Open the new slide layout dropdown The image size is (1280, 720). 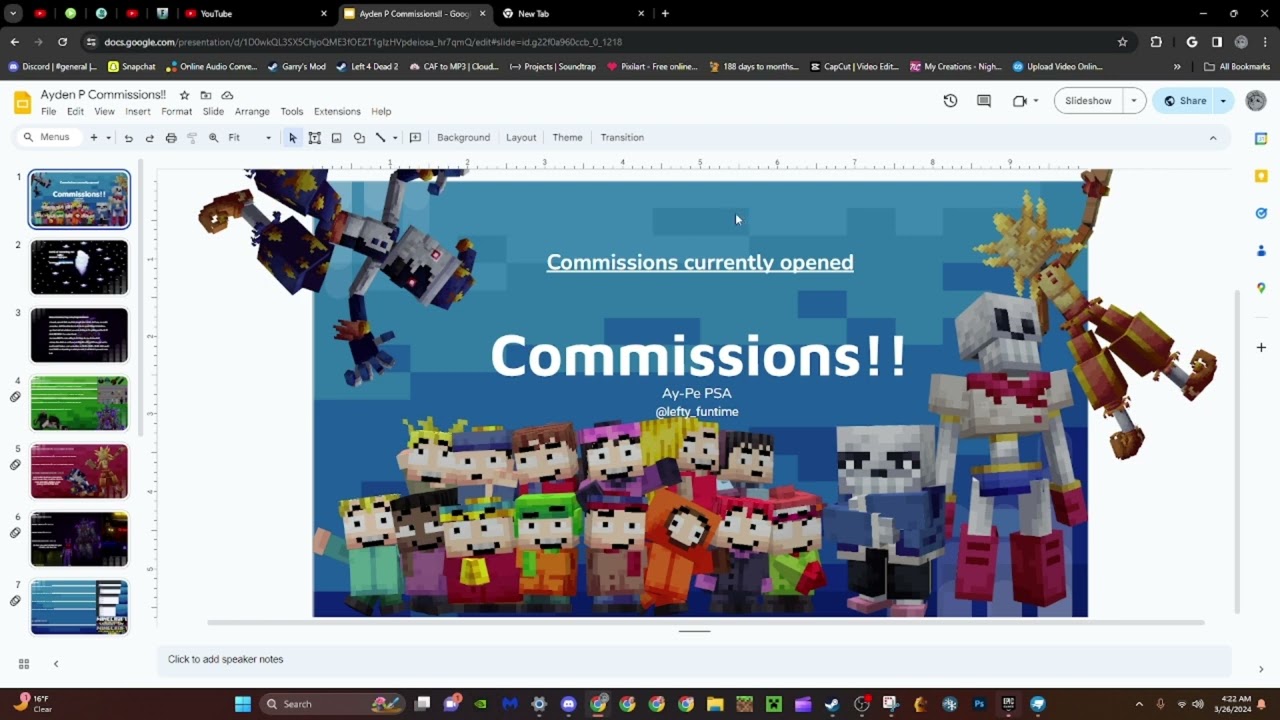point(107,138)
